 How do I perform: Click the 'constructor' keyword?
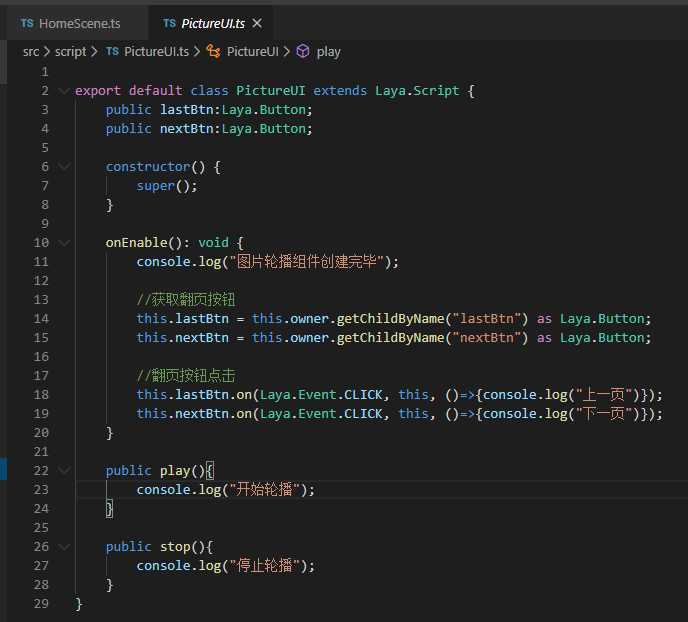point(148,167)
